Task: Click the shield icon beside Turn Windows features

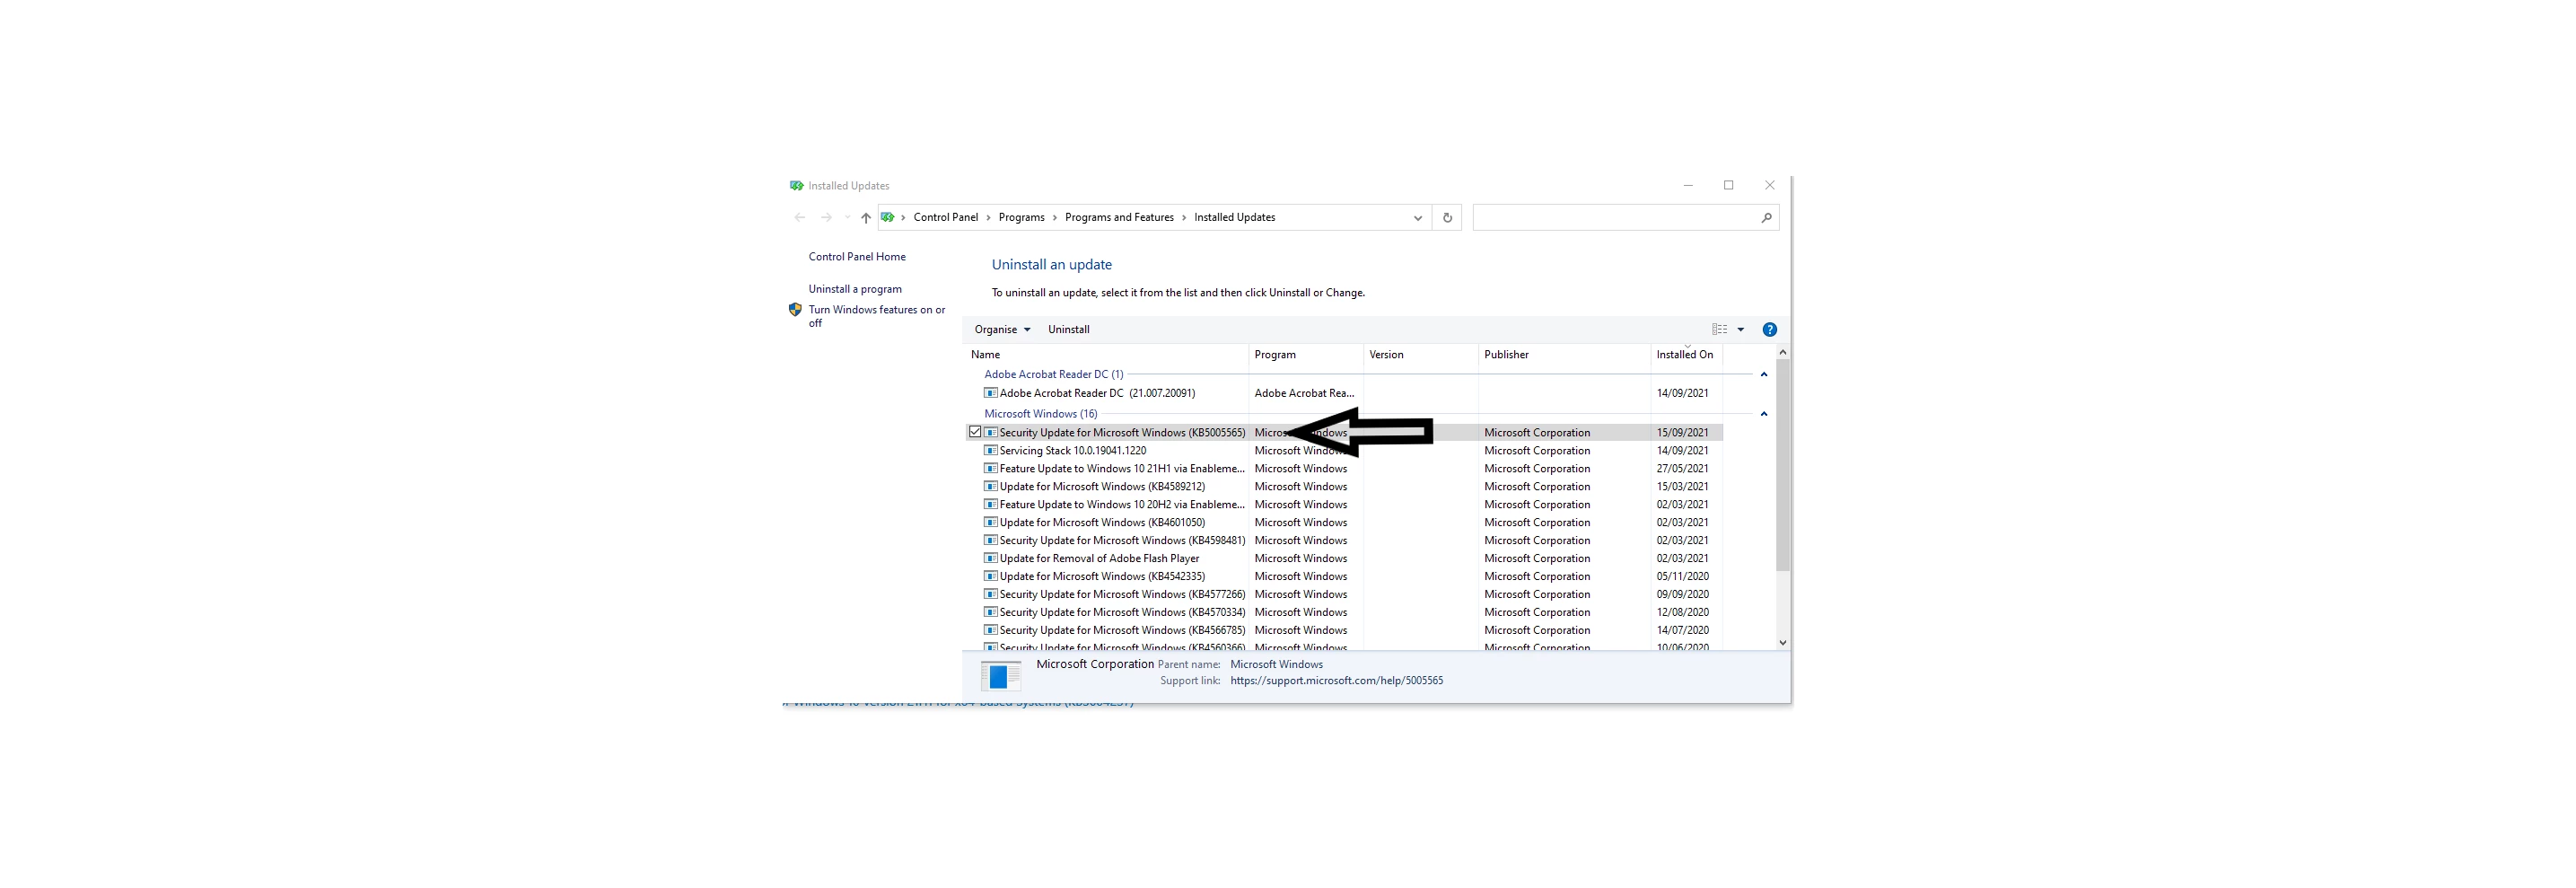Action: tap(796, 310)
